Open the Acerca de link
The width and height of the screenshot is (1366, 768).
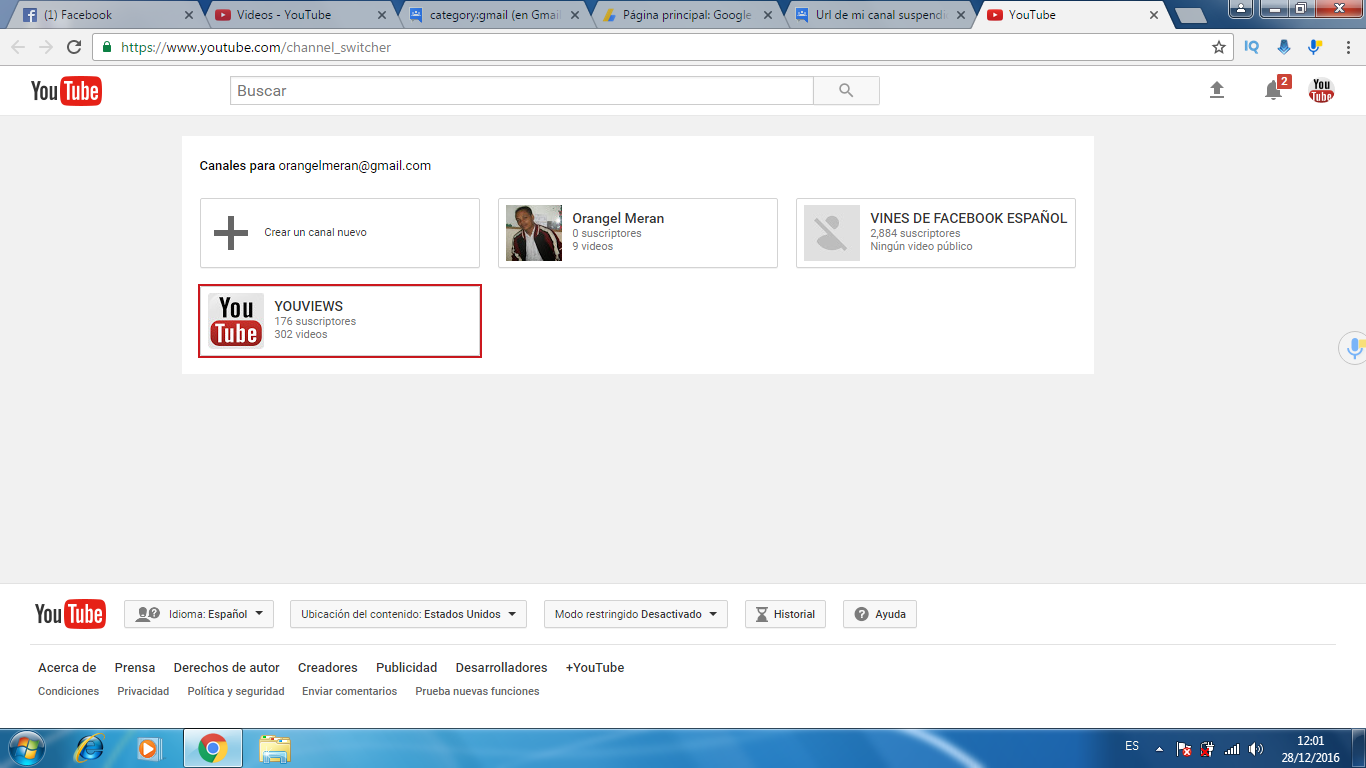tap(67, 668)
